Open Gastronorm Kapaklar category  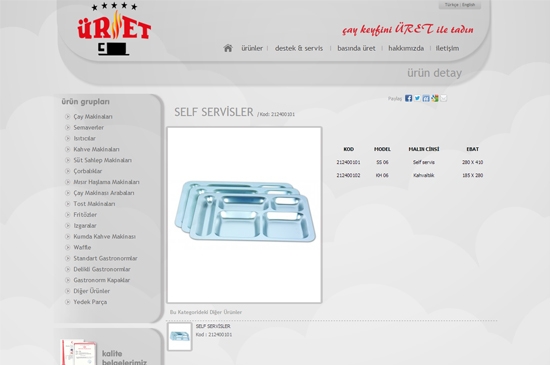(x=101, y=280)
